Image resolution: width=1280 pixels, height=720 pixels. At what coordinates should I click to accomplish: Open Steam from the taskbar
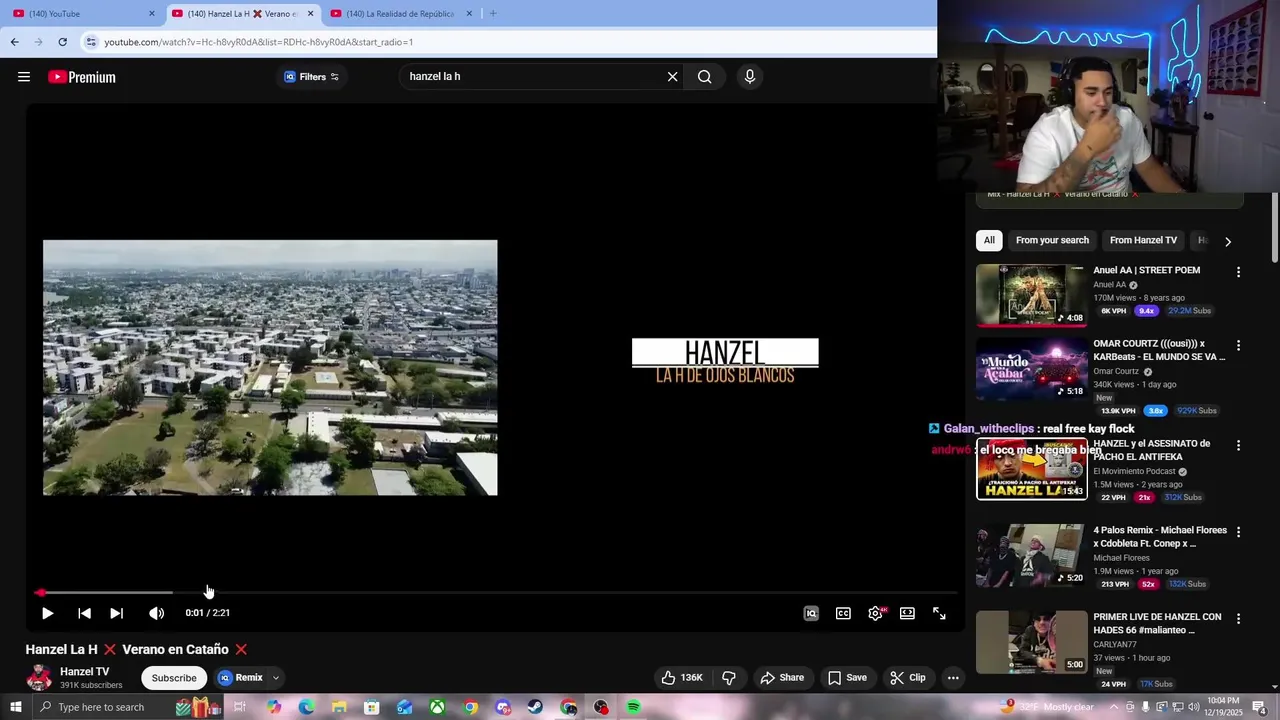pyautogui.click(x=536, y=707)
